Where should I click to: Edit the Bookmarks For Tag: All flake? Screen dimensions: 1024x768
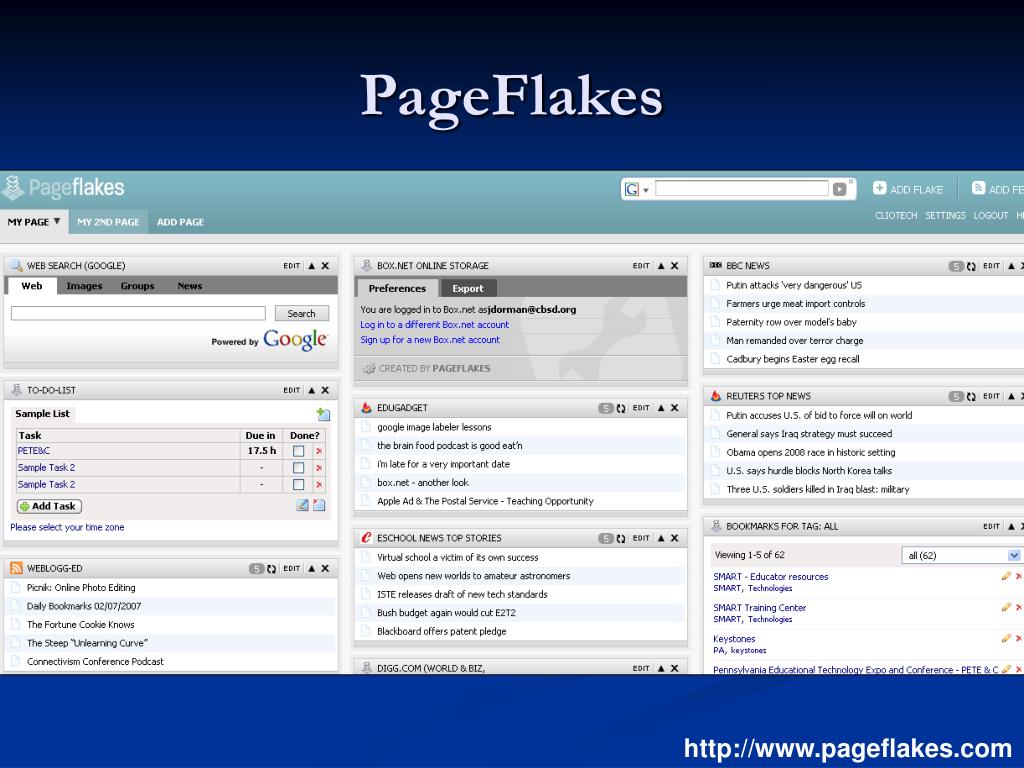click(991, 526)
